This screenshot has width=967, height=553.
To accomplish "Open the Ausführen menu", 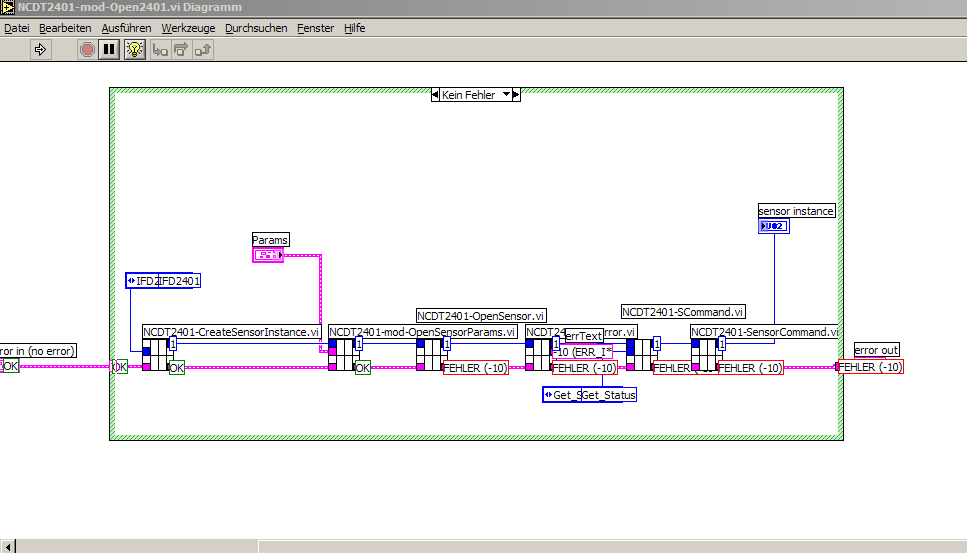I will tap(126, 28).
